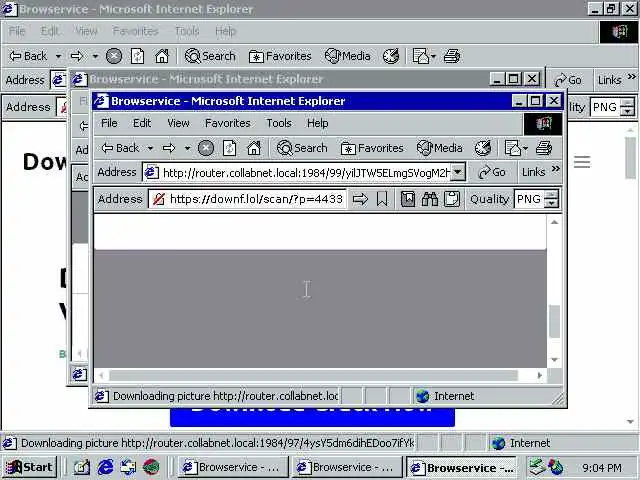Click vertical scrollbar up arrow in front window
The height and width of the screenshot is (480, 640).
(x=554, y=222)
